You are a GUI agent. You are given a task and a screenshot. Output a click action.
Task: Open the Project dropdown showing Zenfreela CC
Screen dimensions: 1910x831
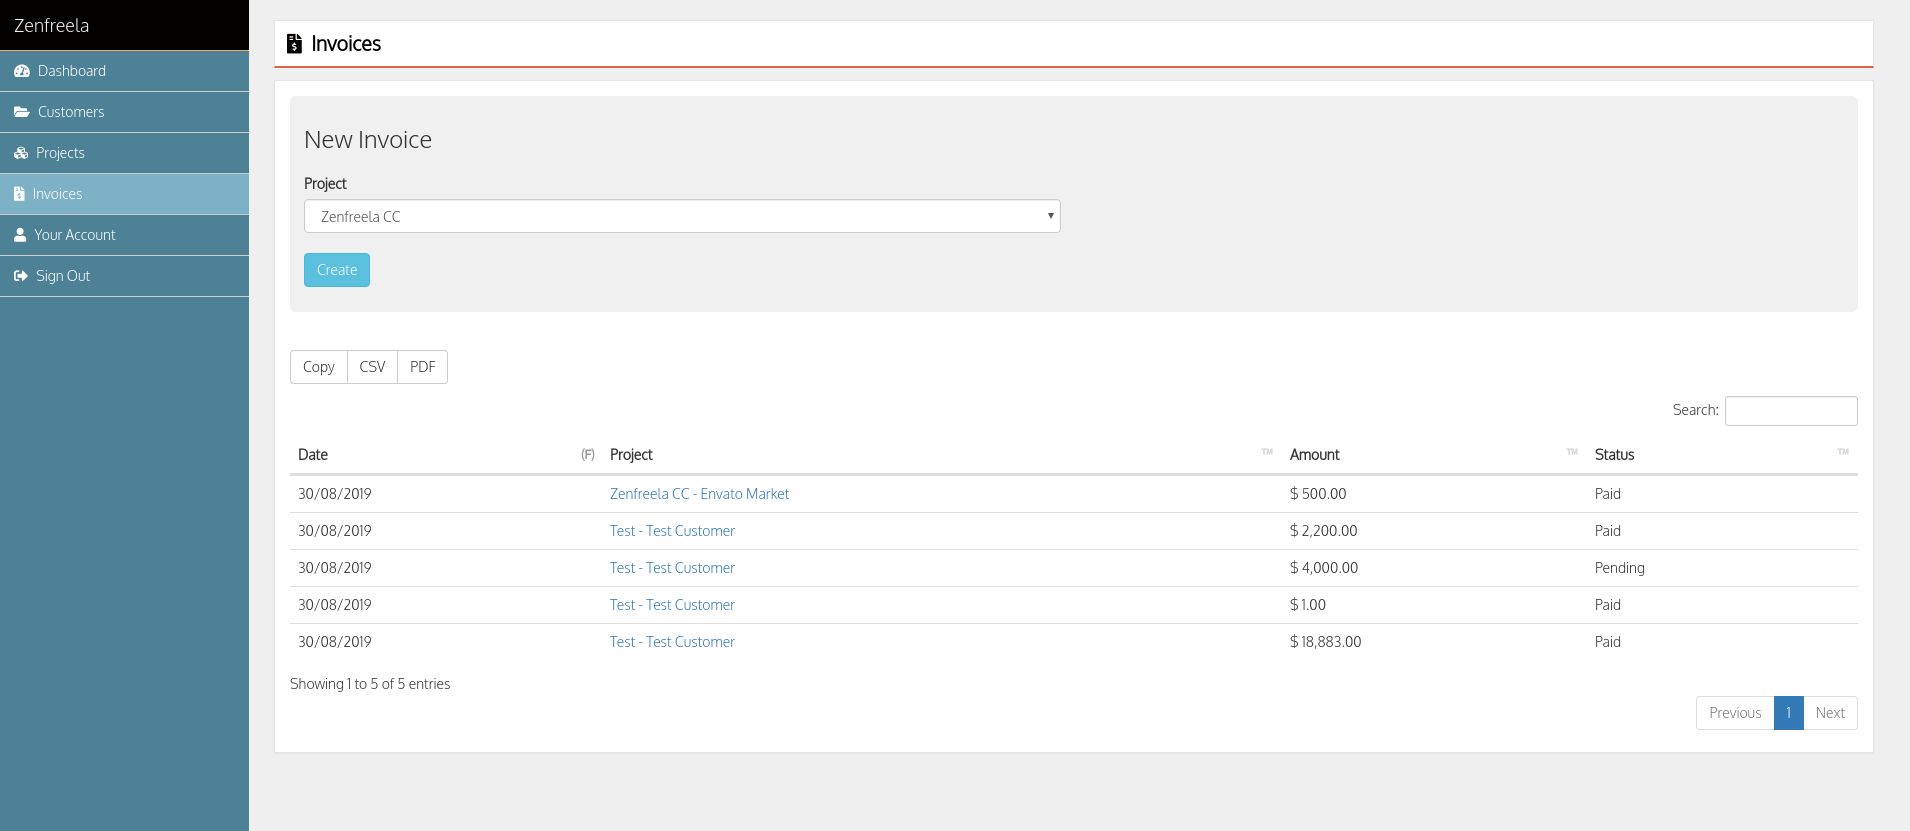pos(682,216)
